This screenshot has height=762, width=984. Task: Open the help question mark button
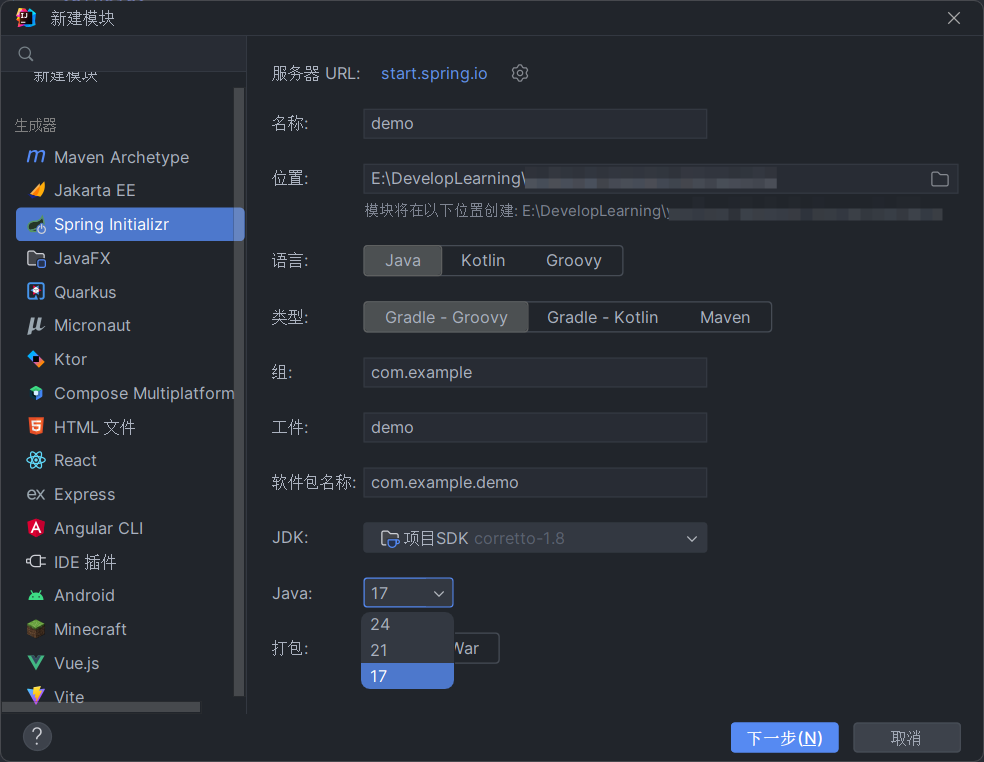(37, 737)
